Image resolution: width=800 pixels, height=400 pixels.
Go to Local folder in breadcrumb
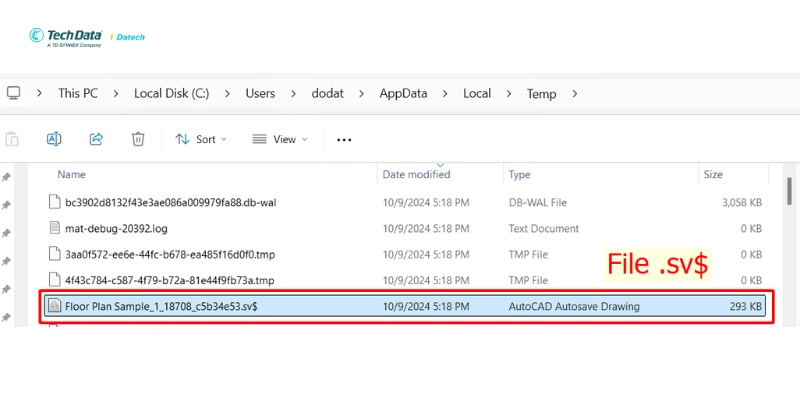point(477,93)
